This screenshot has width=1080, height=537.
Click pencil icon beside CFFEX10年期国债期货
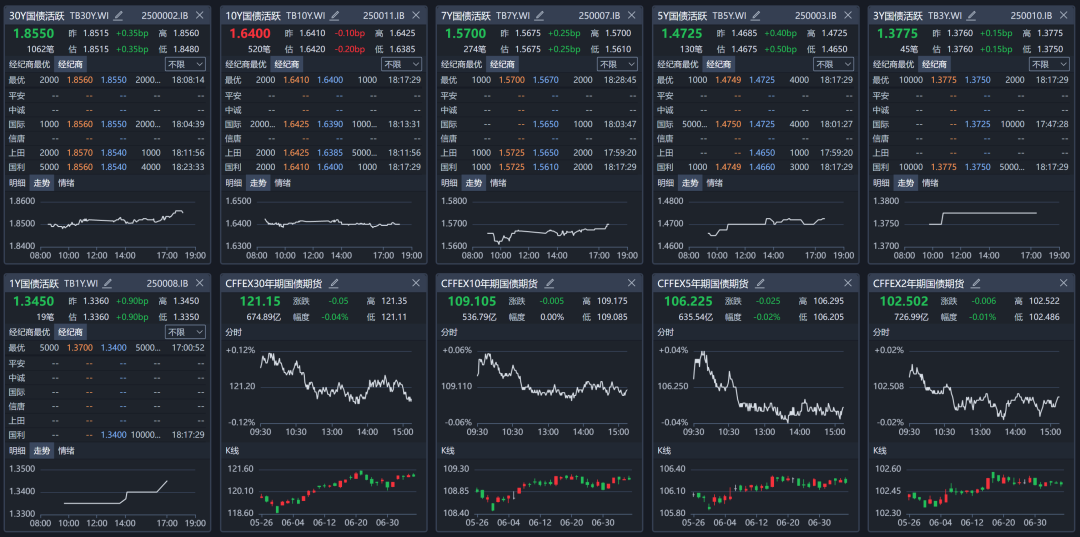tap(550, 283)
